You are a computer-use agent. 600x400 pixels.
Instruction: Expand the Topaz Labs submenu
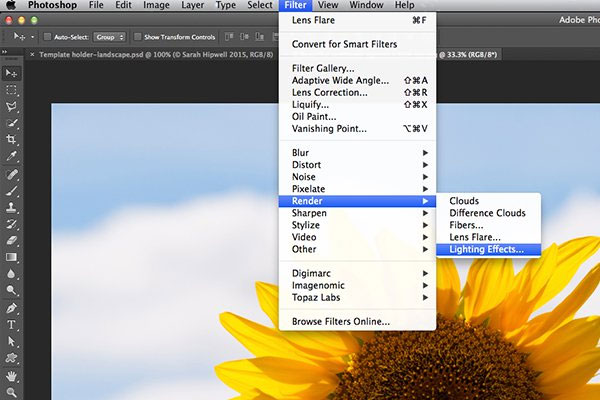coord(357,297)
